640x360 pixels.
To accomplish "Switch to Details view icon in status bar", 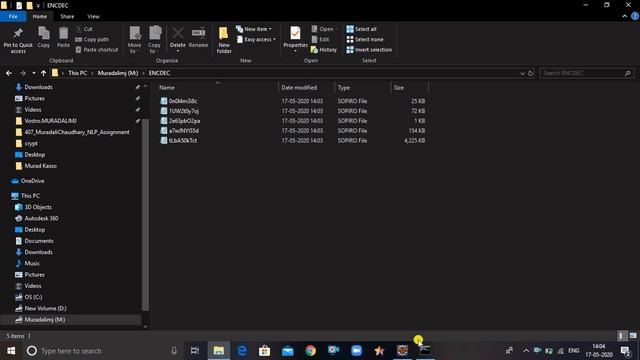I will [622, 336].
